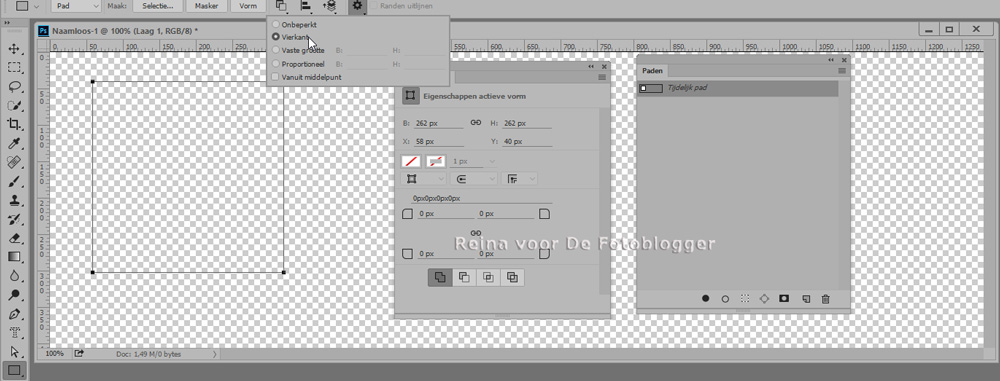This screenshot has height=381, width=1000.
Task: Open Paden panel flyout menu
Action: pos(842,71)
